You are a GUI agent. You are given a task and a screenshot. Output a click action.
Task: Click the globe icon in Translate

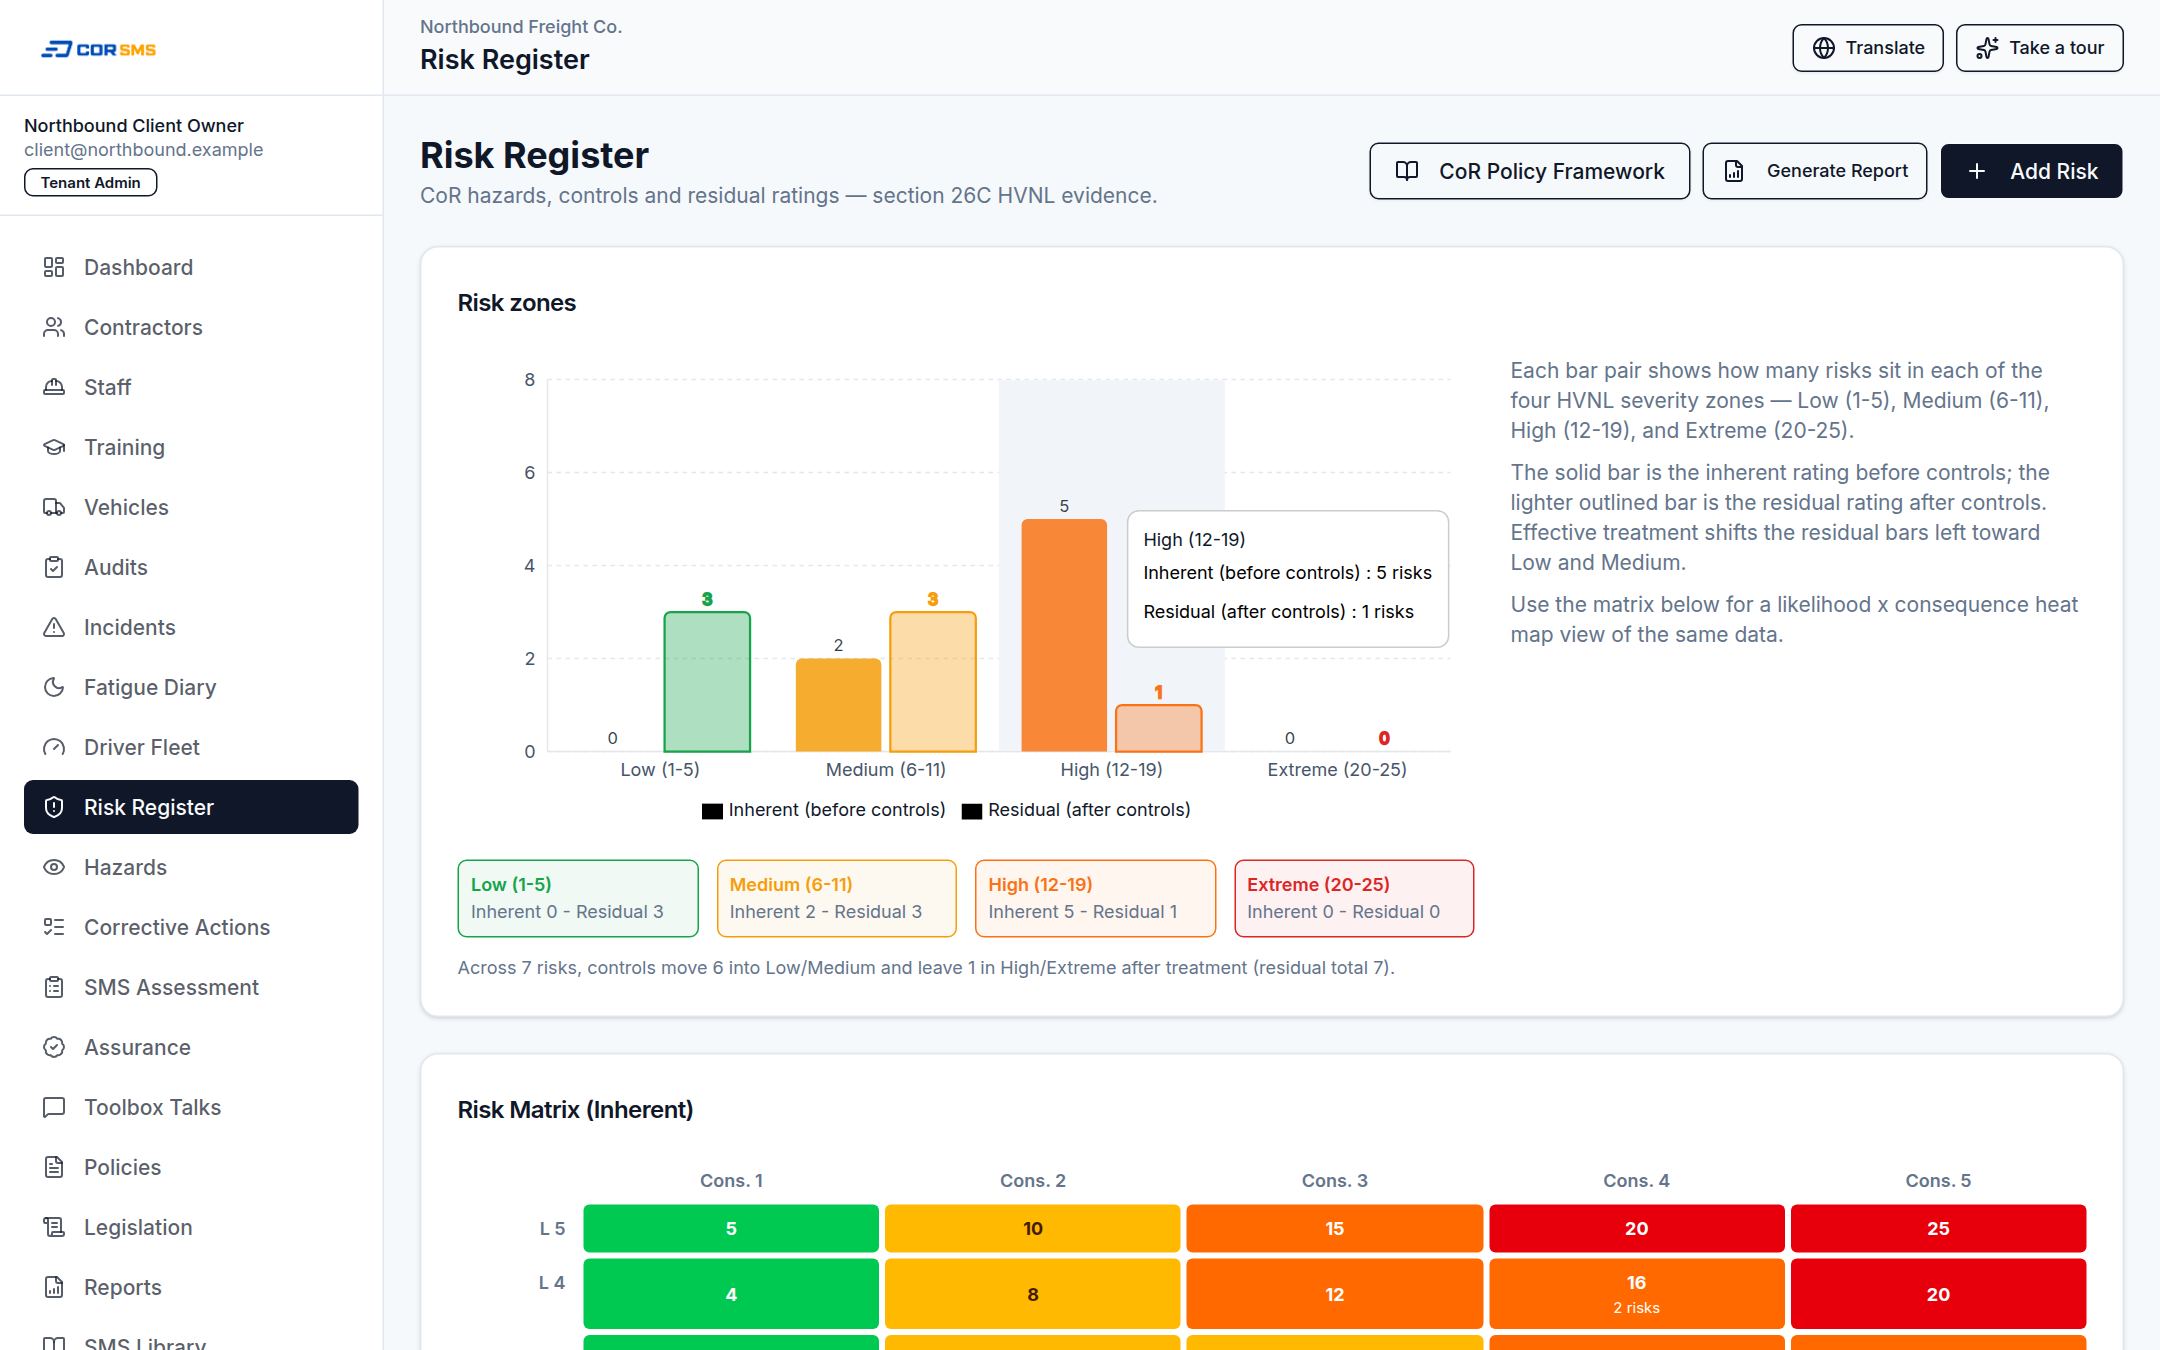(1824, 48)
